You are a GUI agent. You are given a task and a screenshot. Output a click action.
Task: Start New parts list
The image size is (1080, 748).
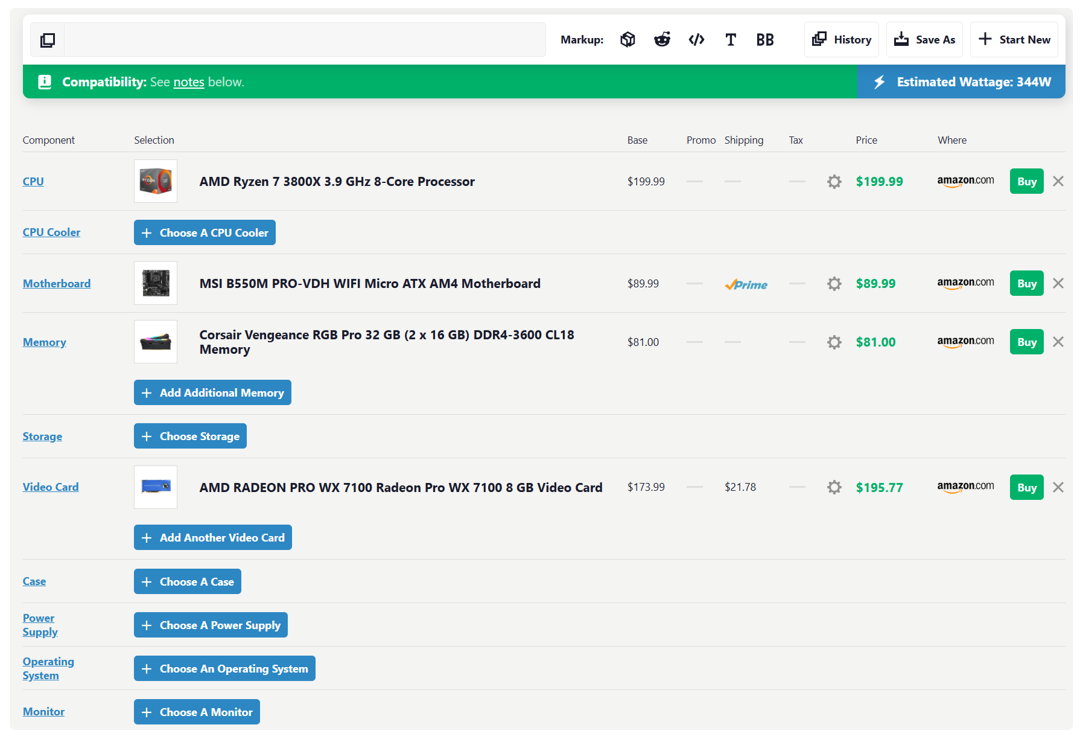[1015, 39]
